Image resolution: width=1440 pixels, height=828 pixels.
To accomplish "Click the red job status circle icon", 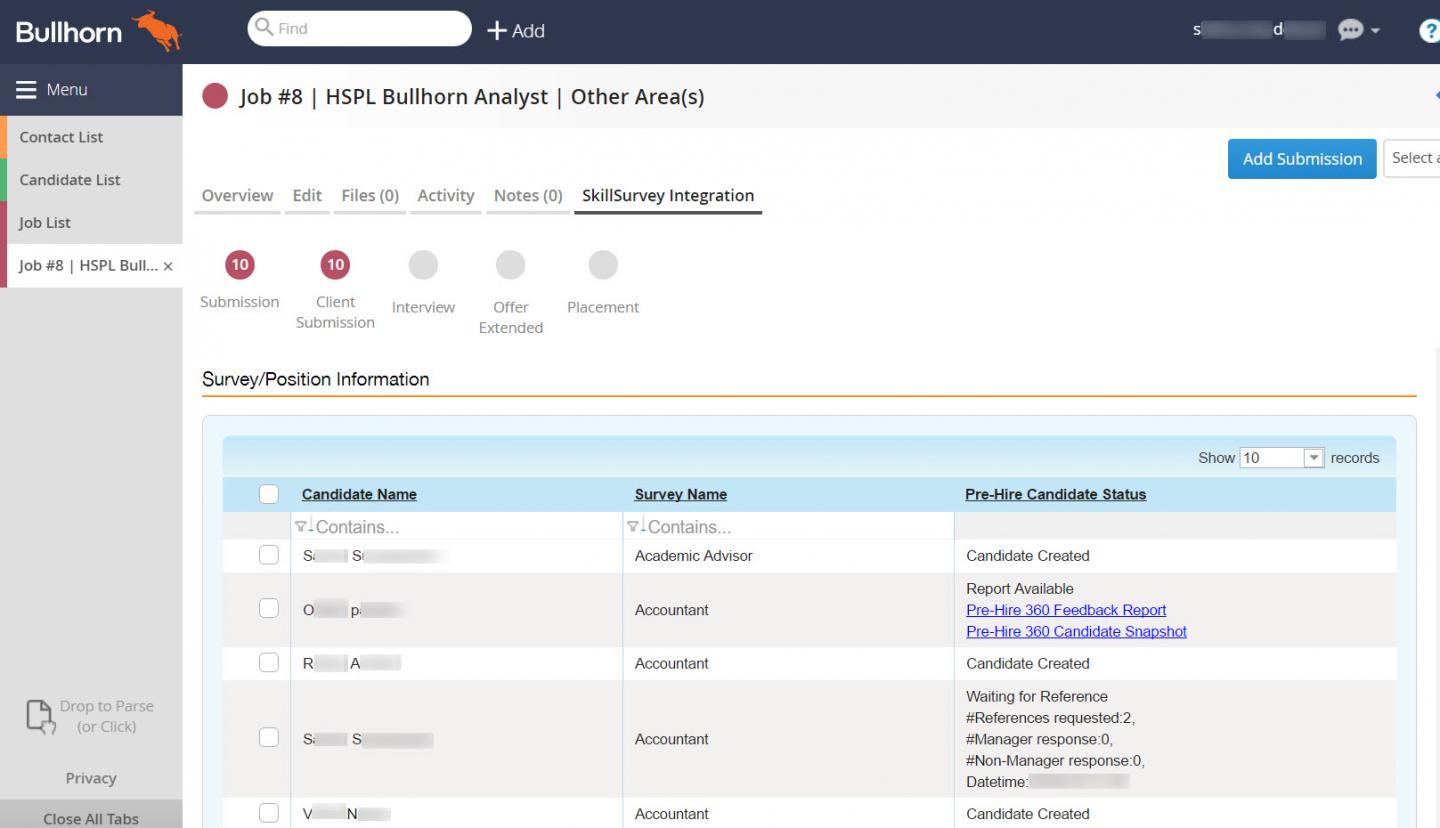I will pos(215,96).
